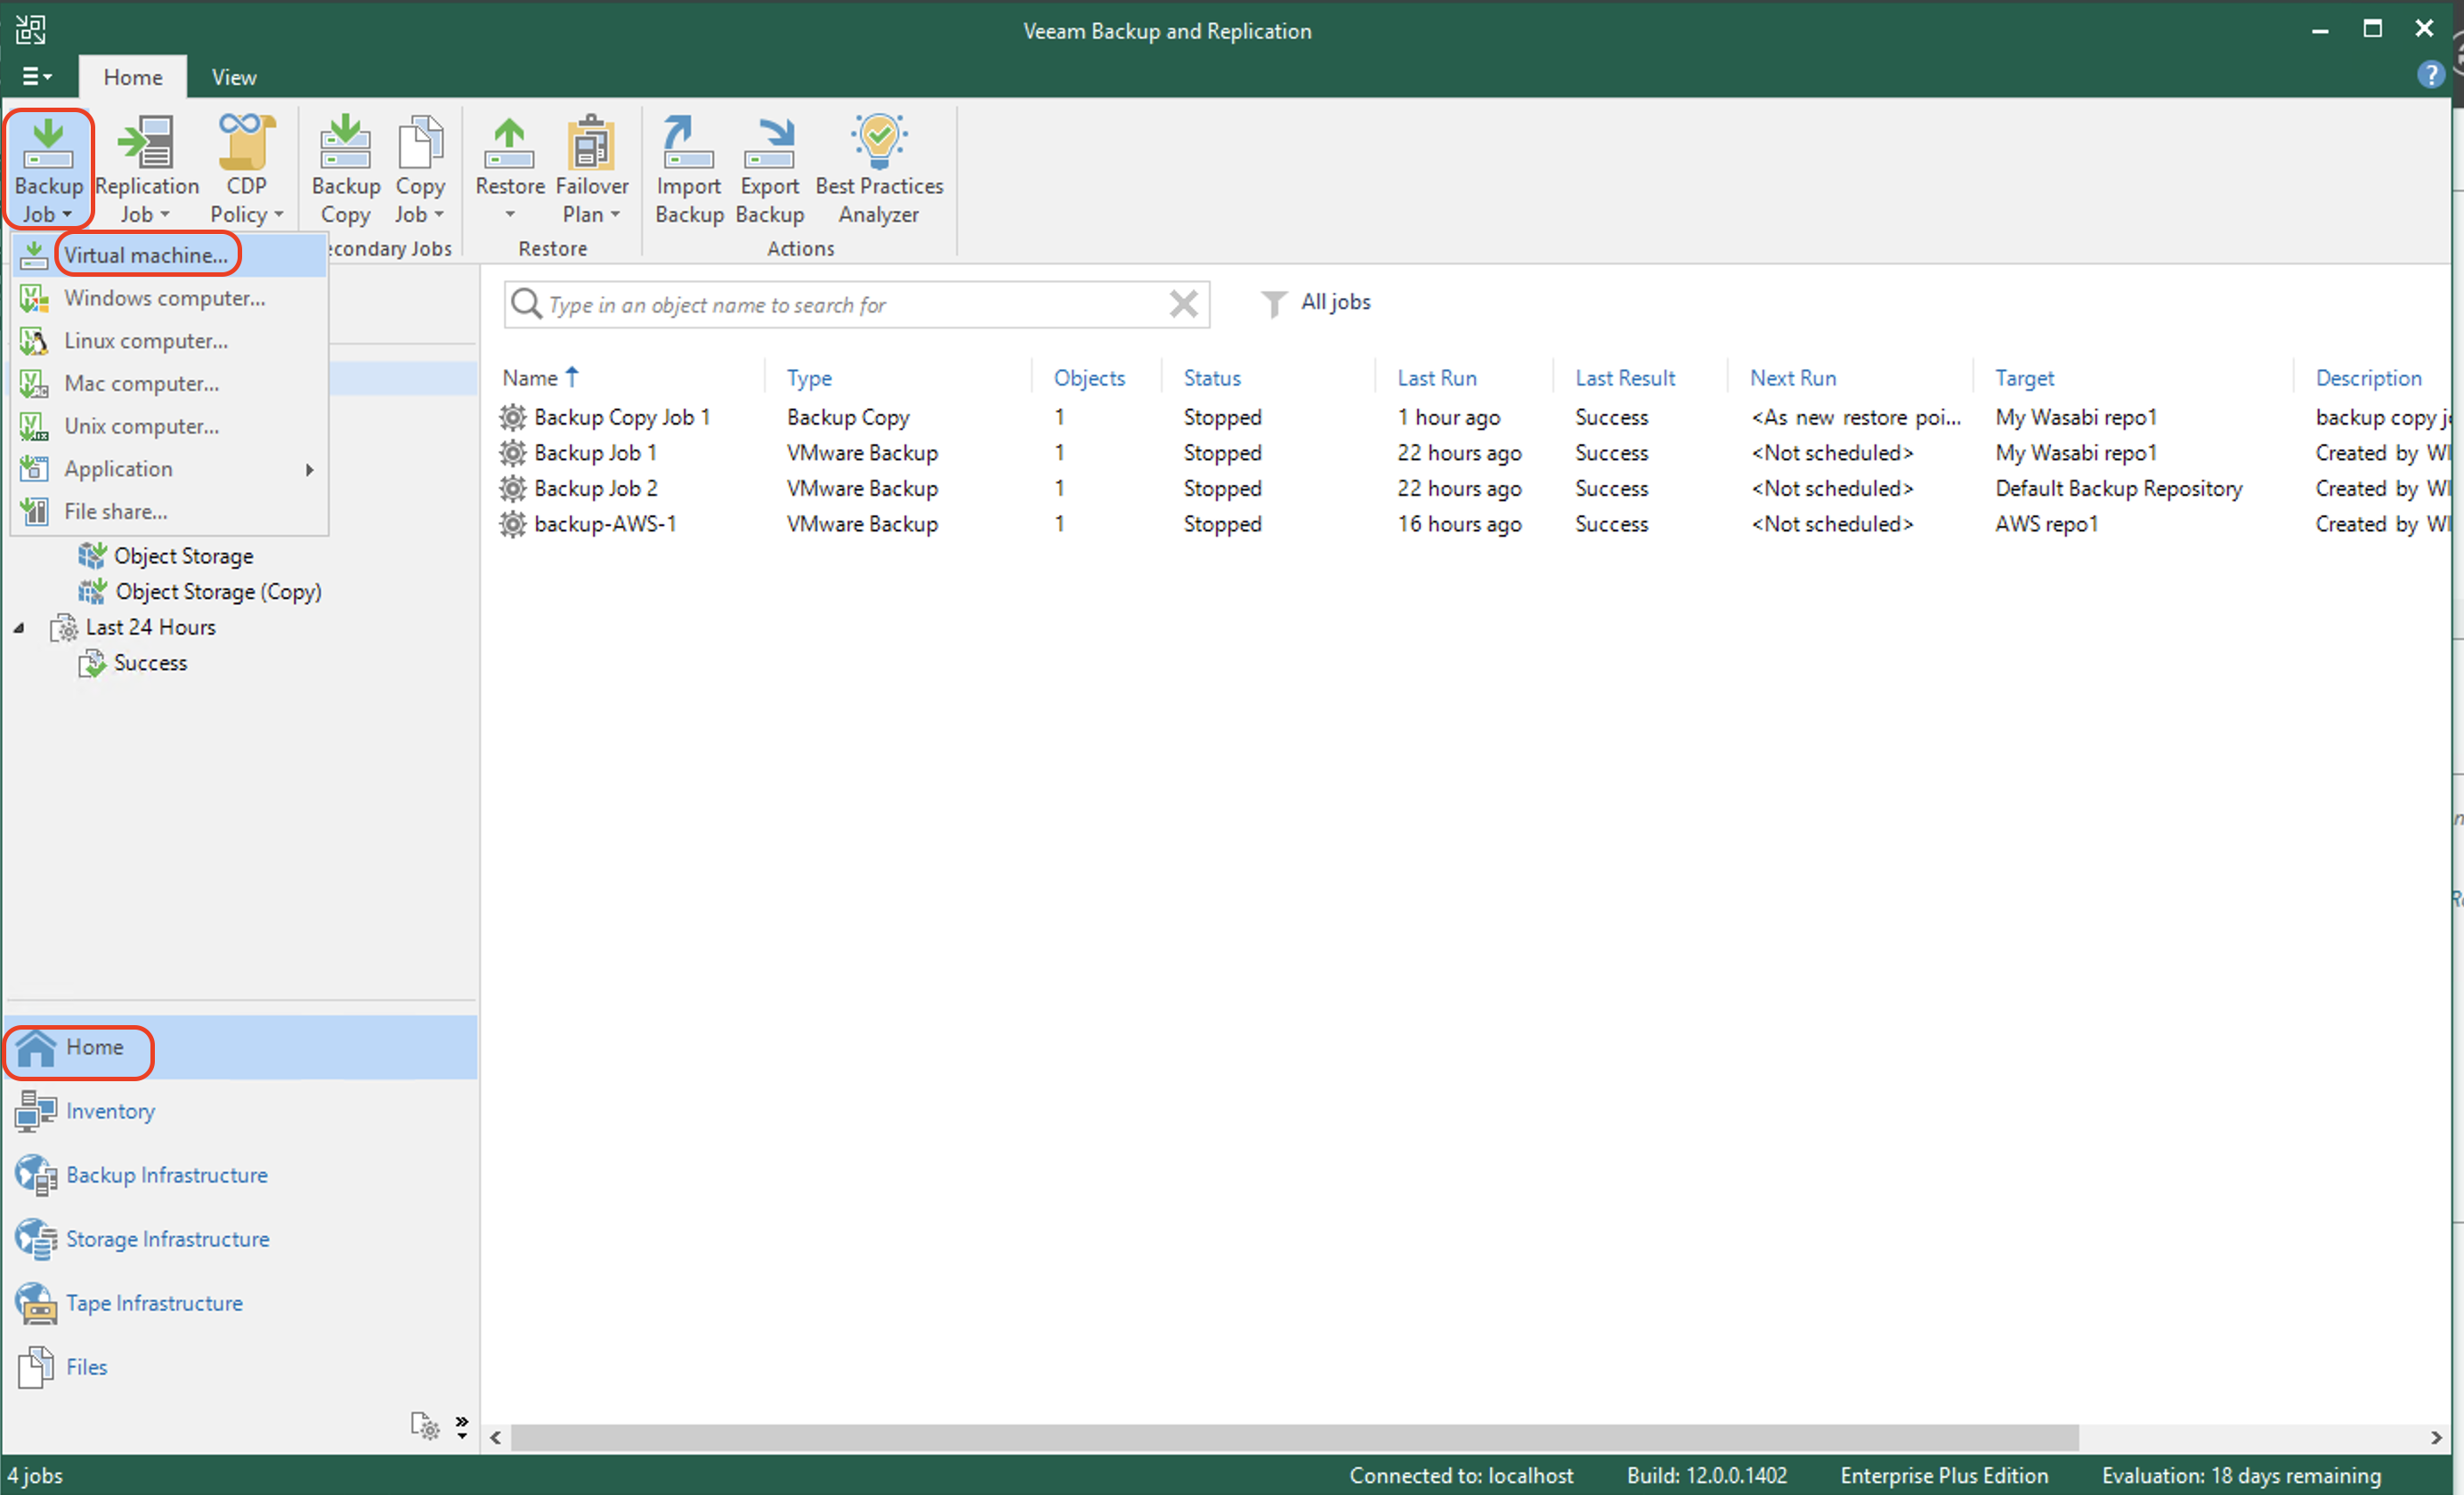Choose Windows computer... from the menu
The image size is (2464, 1495).
[x=170, y=298]
